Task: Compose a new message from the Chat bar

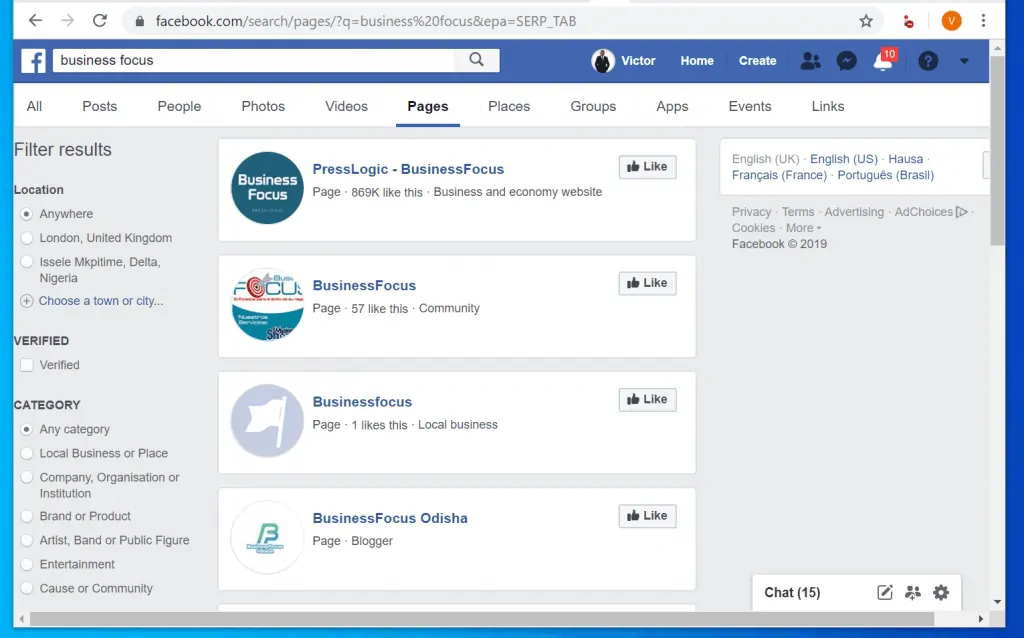Action: 884,592
